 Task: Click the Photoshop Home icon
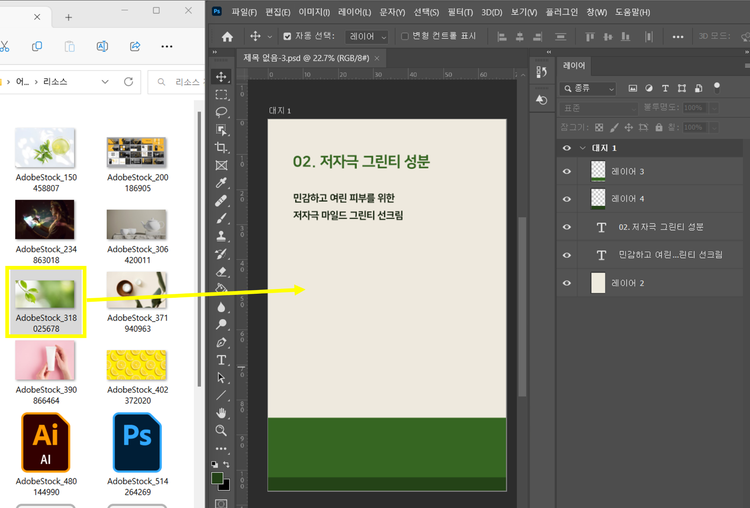click(x=227, y=37)
